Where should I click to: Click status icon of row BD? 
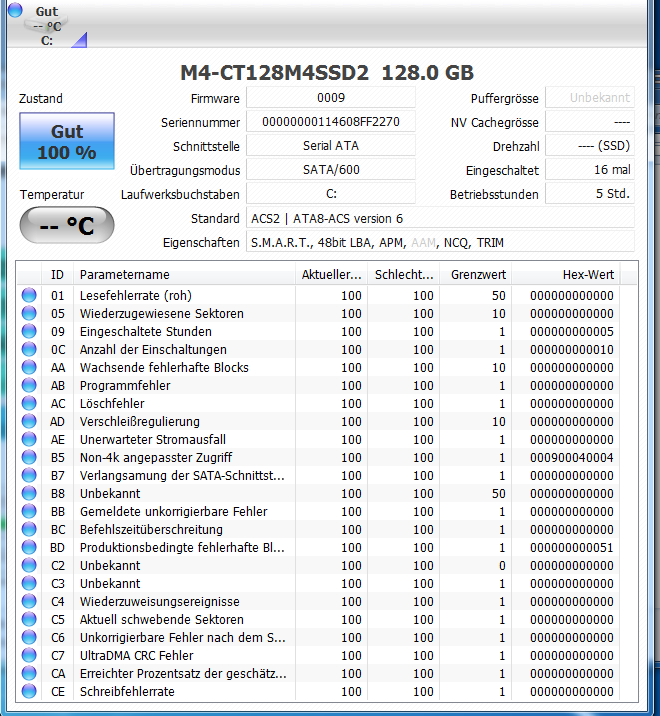point(29,548)
